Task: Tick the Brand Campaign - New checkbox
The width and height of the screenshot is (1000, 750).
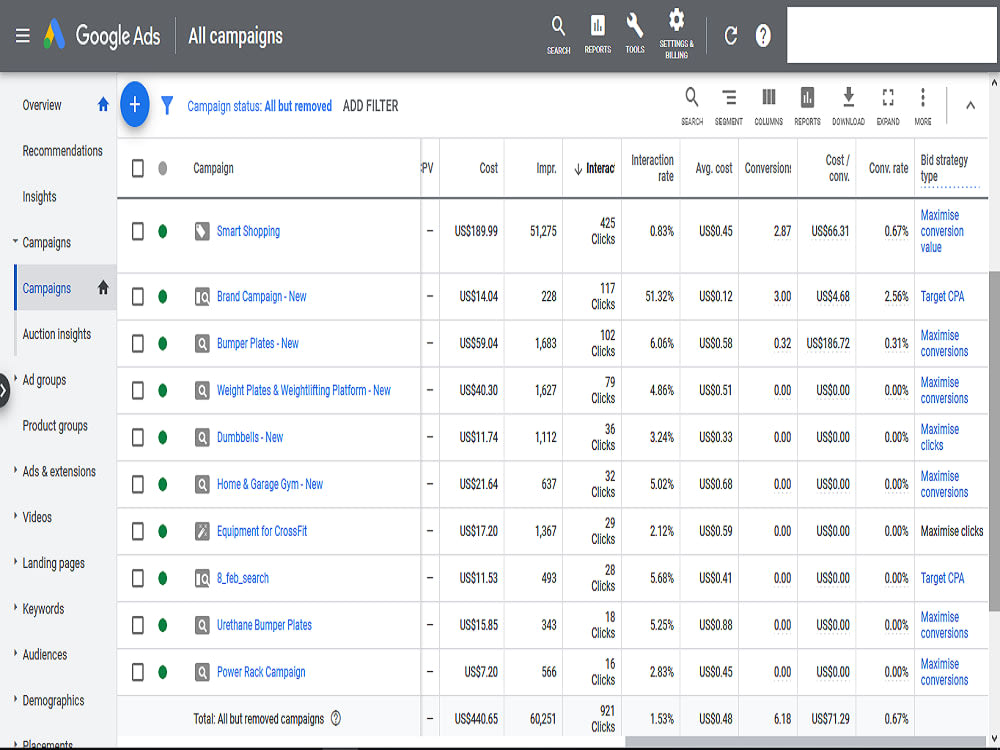Action: pyautogui.click(x=138, y=297)
